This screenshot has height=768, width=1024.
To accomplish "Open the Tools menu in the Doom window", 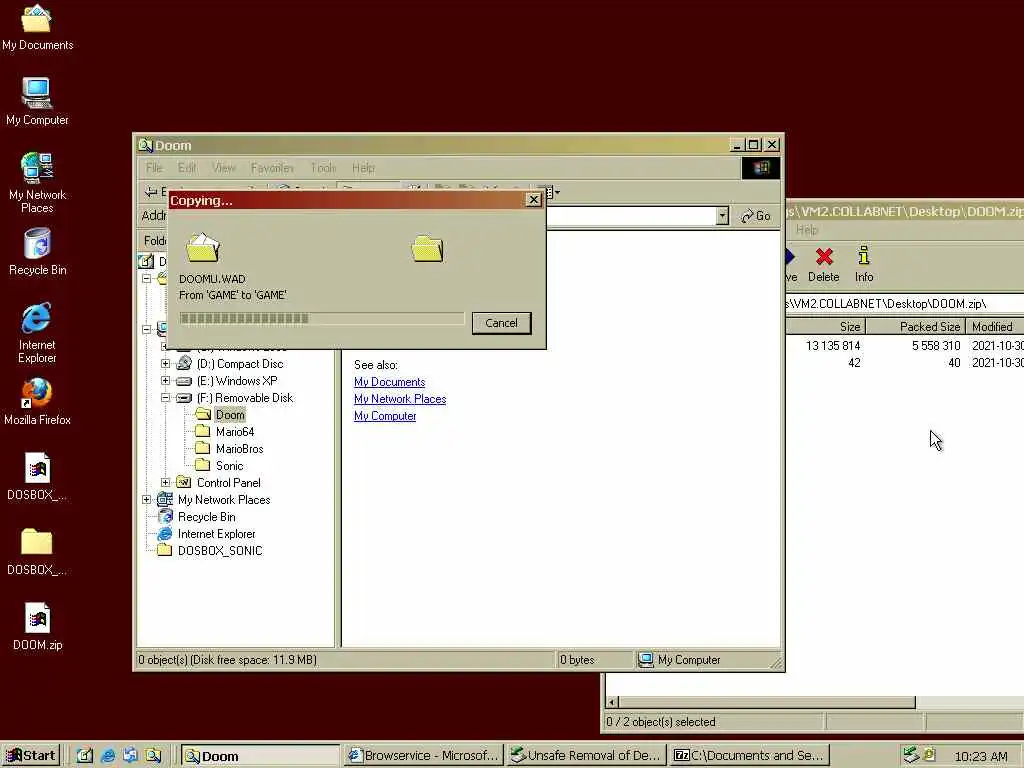I will [323, 168].
